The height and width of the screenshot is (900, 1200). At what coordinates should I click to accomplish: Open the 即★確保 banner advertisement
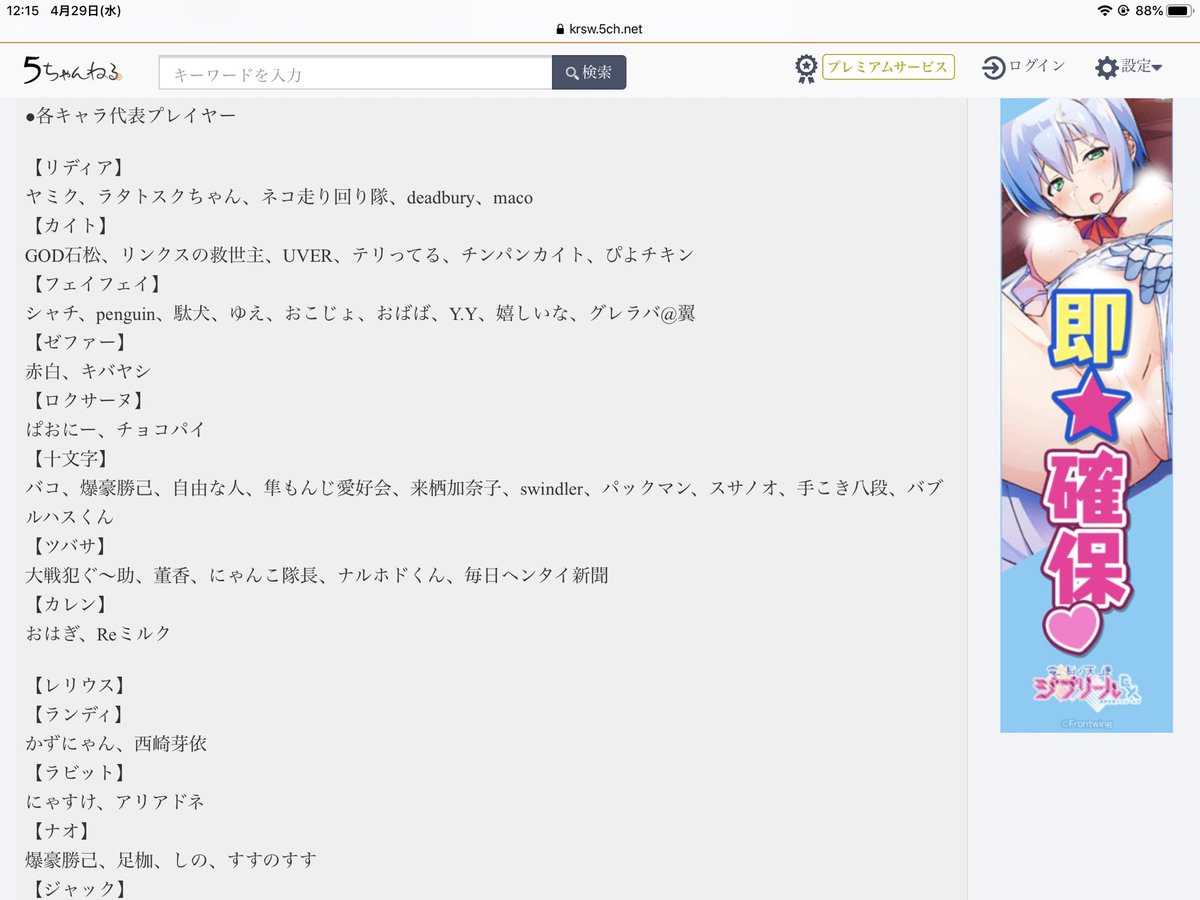[1086, 415]
